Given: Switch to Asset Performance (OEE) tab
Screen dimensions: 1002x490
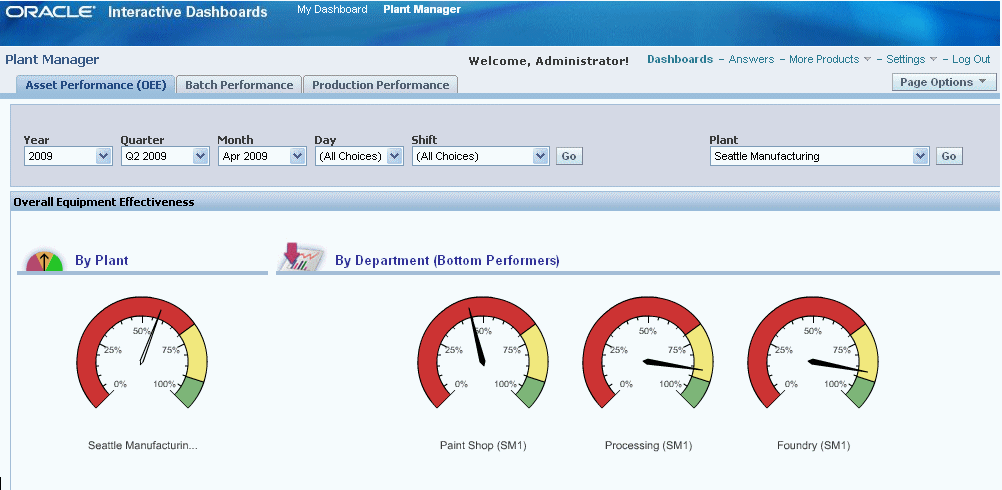Looking at the screenshot, I should (96, 85).
